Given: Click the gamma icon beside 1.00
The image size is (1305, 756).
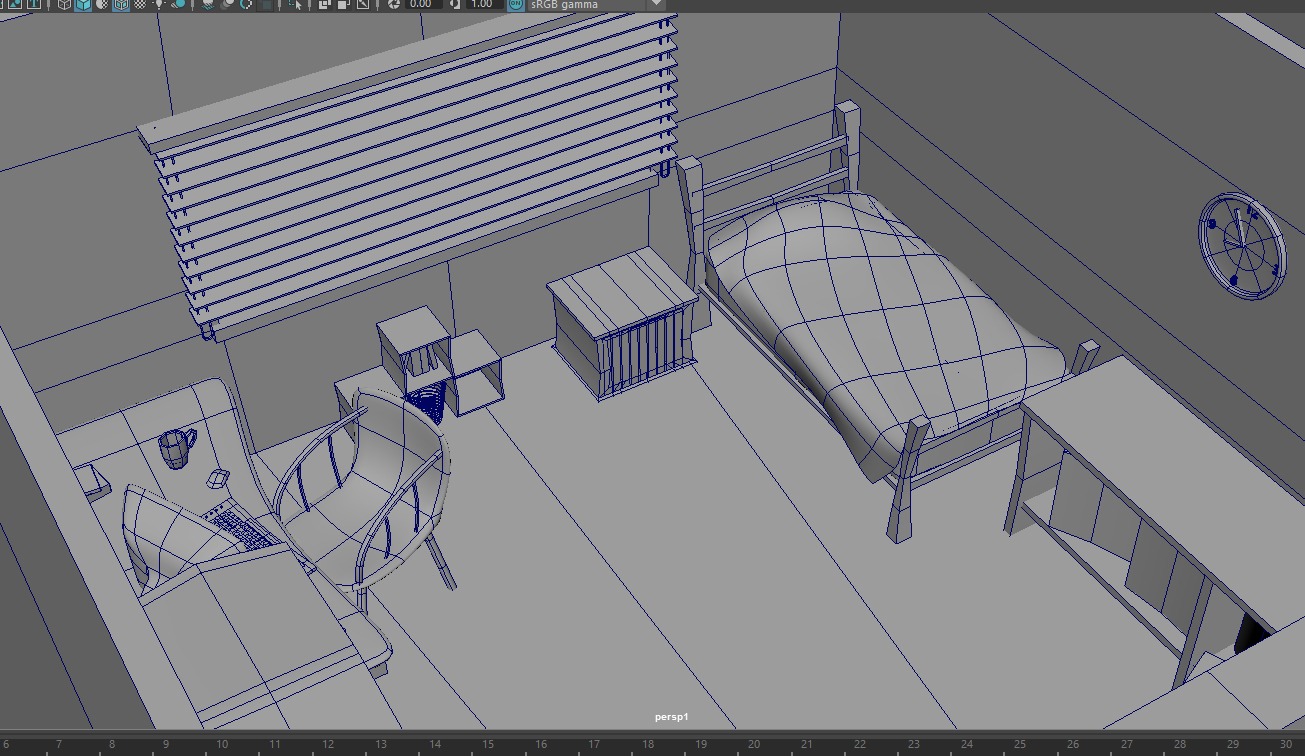Looking at the screenshot, I should 455,4.
